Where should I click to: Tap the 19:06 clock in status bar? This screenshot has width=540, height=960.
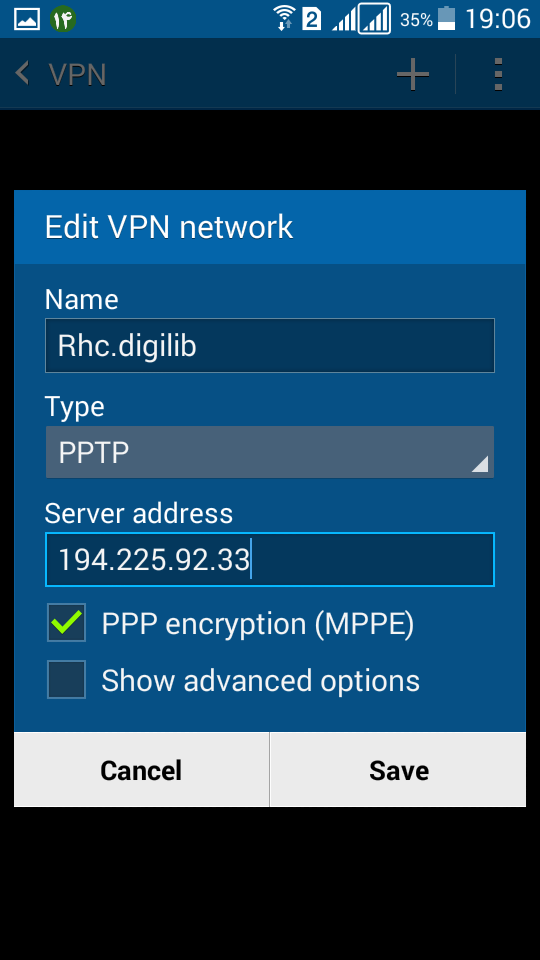pyautogui.click(x=497, y=19)
